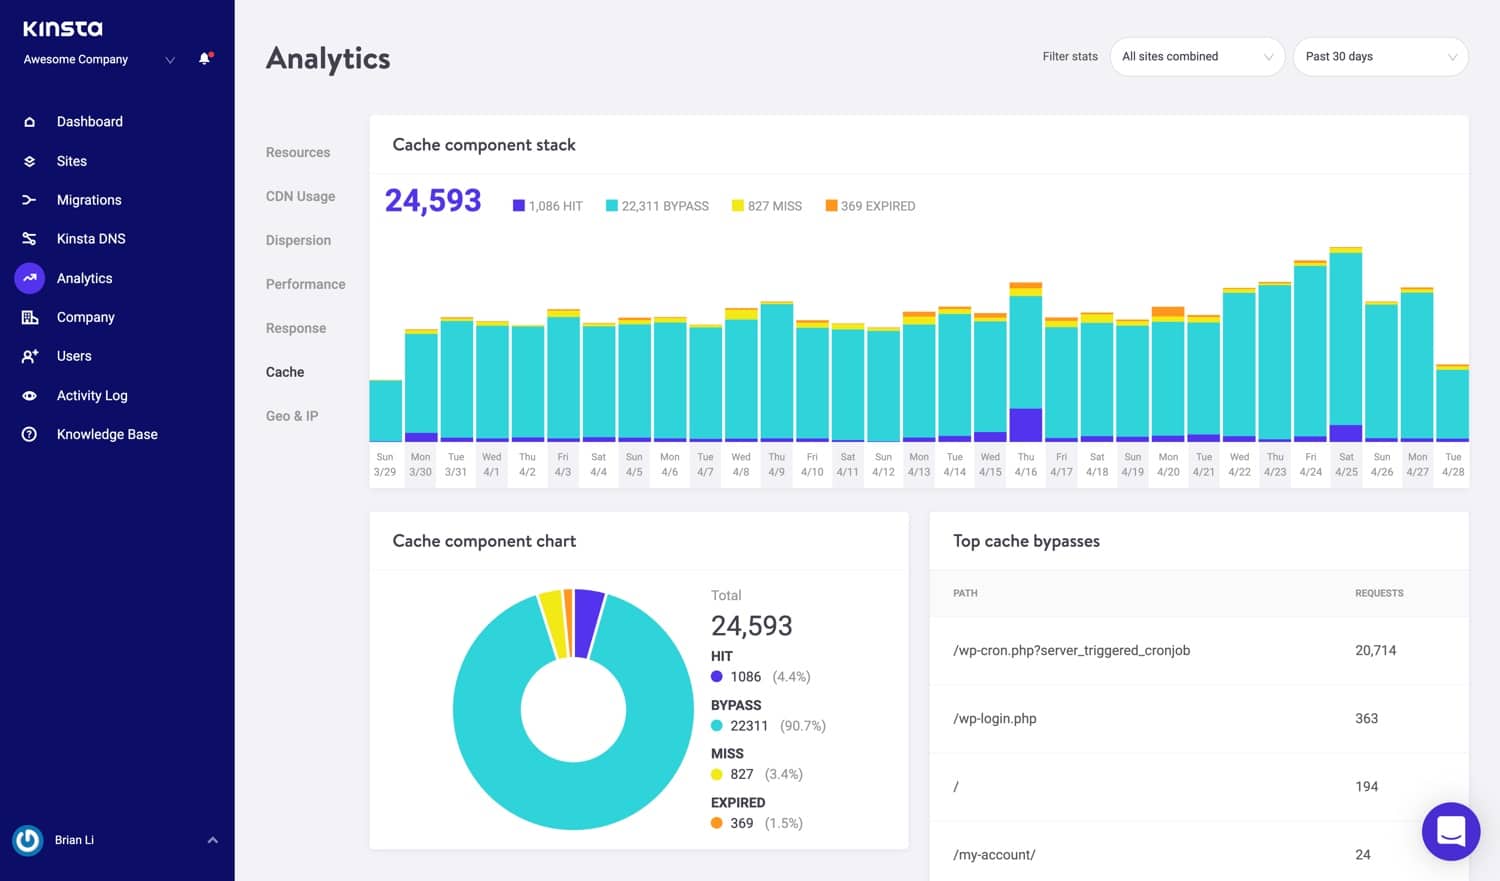
Task: Click the /wp-login.php path row
Action: [x=995, y=719]
